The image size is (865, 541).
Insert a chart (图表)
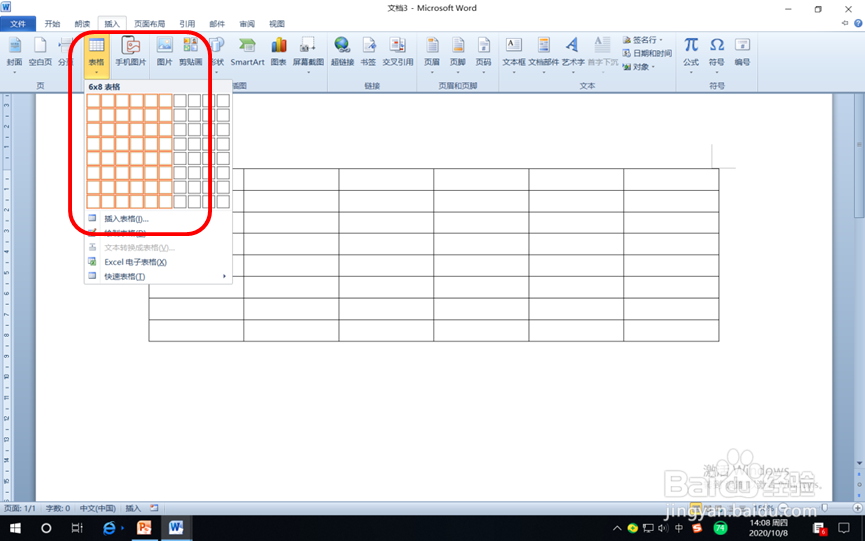[x=279, y=52]
